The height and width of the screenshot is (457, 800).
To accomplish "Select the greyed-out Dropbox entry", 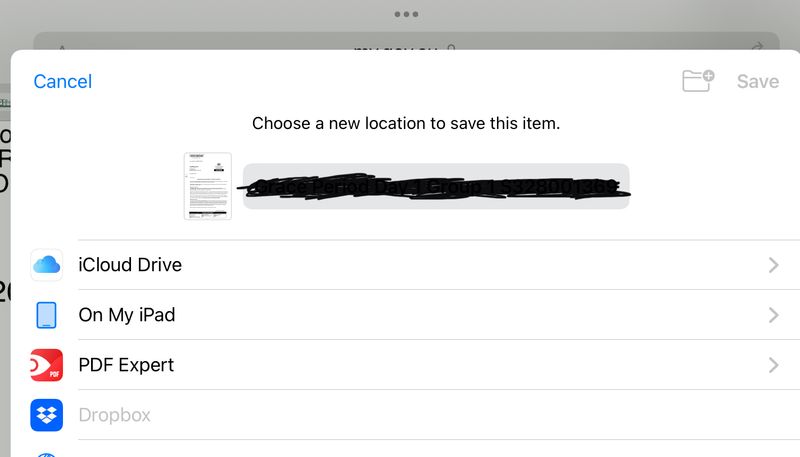I will pyautogui.click(x=400, y=414).
